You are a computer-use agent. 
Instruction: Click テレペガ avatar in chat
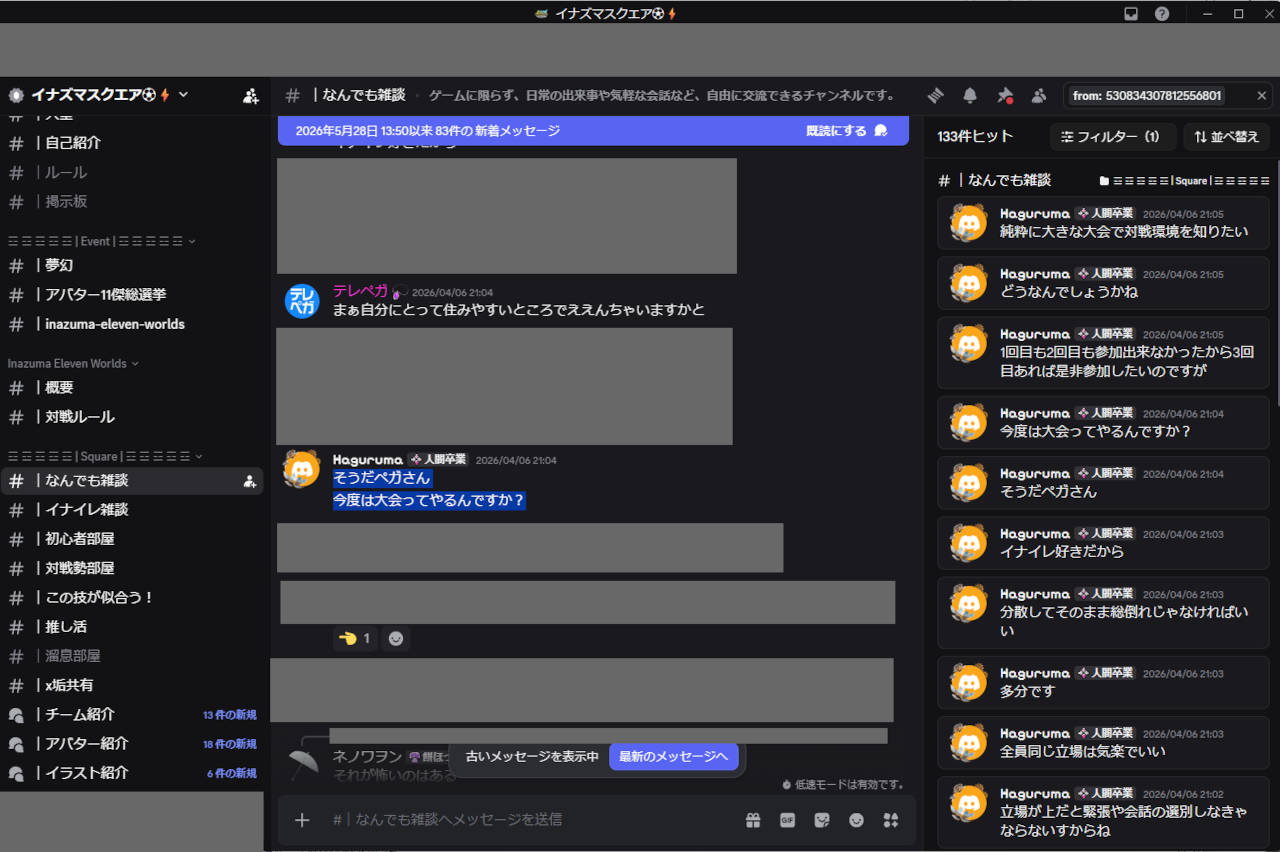302,301
